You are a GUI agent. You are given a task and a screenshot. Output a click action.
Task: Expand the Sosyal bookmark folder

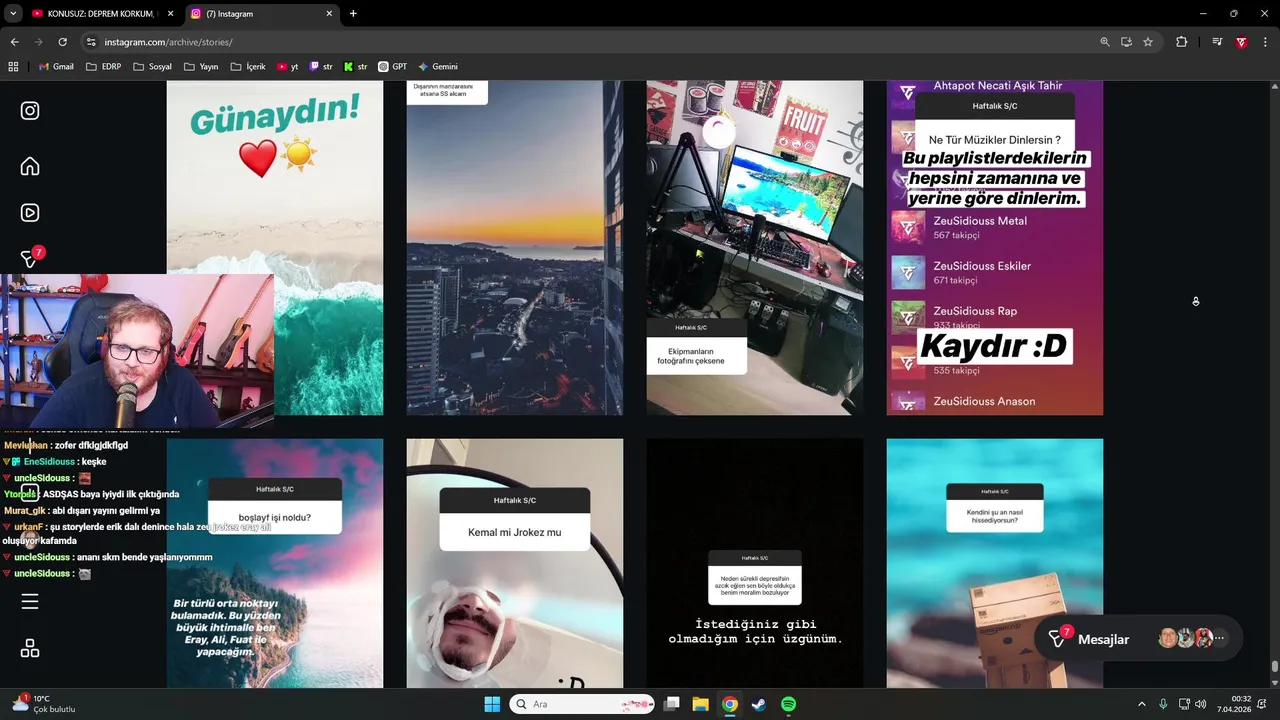[x=152, y=67]
